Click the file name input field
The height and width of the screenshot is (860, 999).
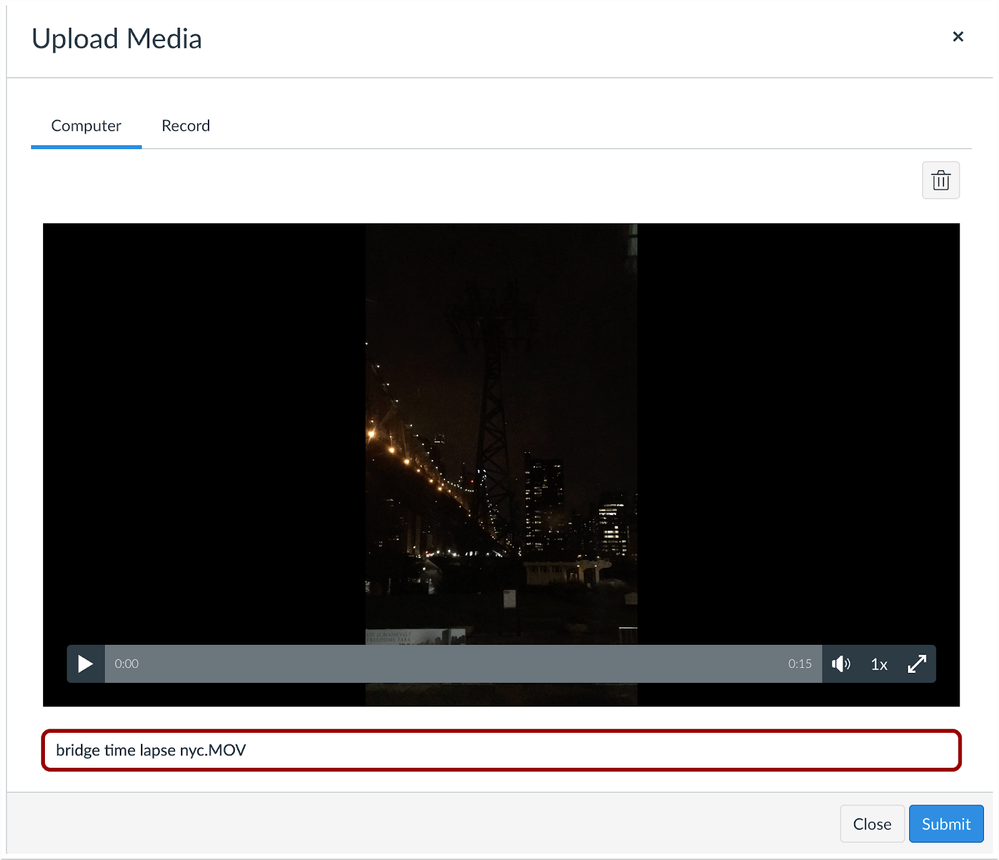(501, 750)
